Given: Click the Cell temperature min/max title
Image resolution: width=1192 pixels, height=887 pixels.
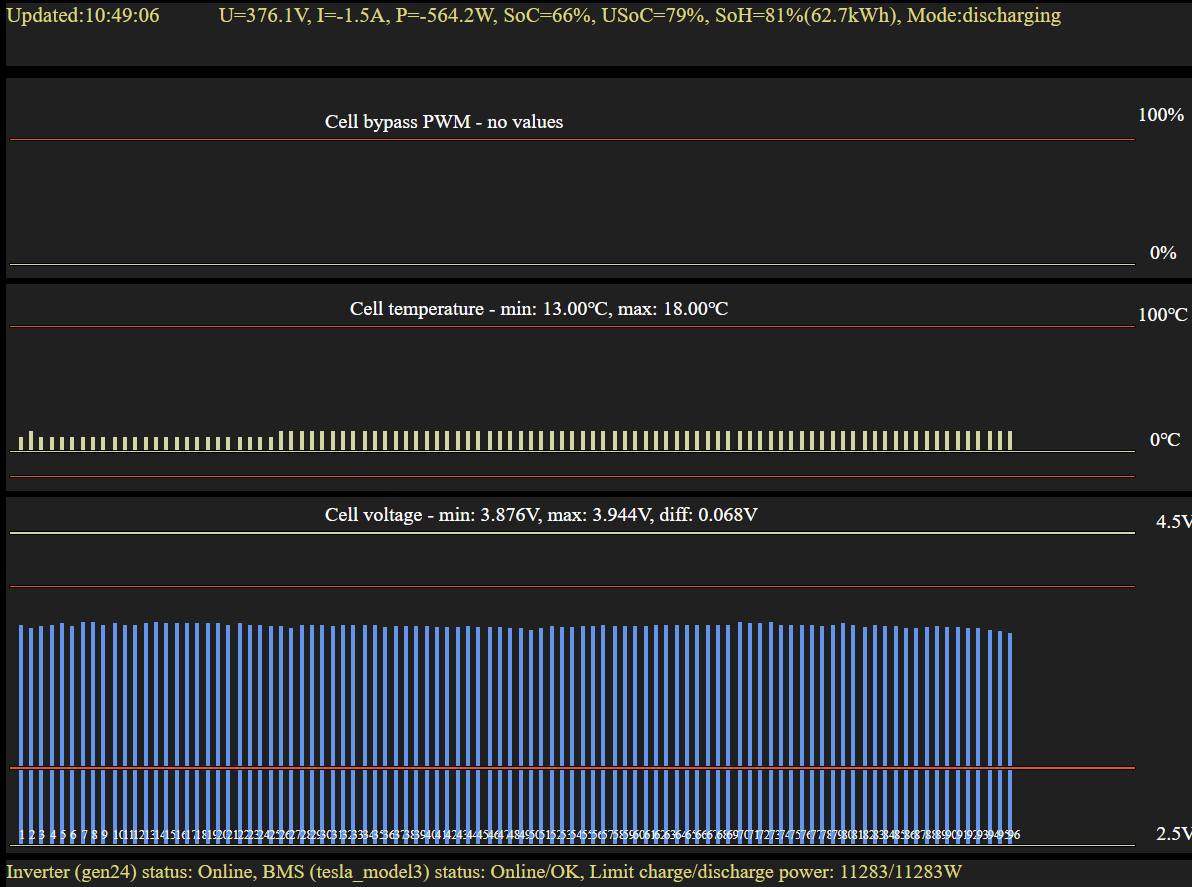Looking at the screenshot, I should (x=538, y=309).
